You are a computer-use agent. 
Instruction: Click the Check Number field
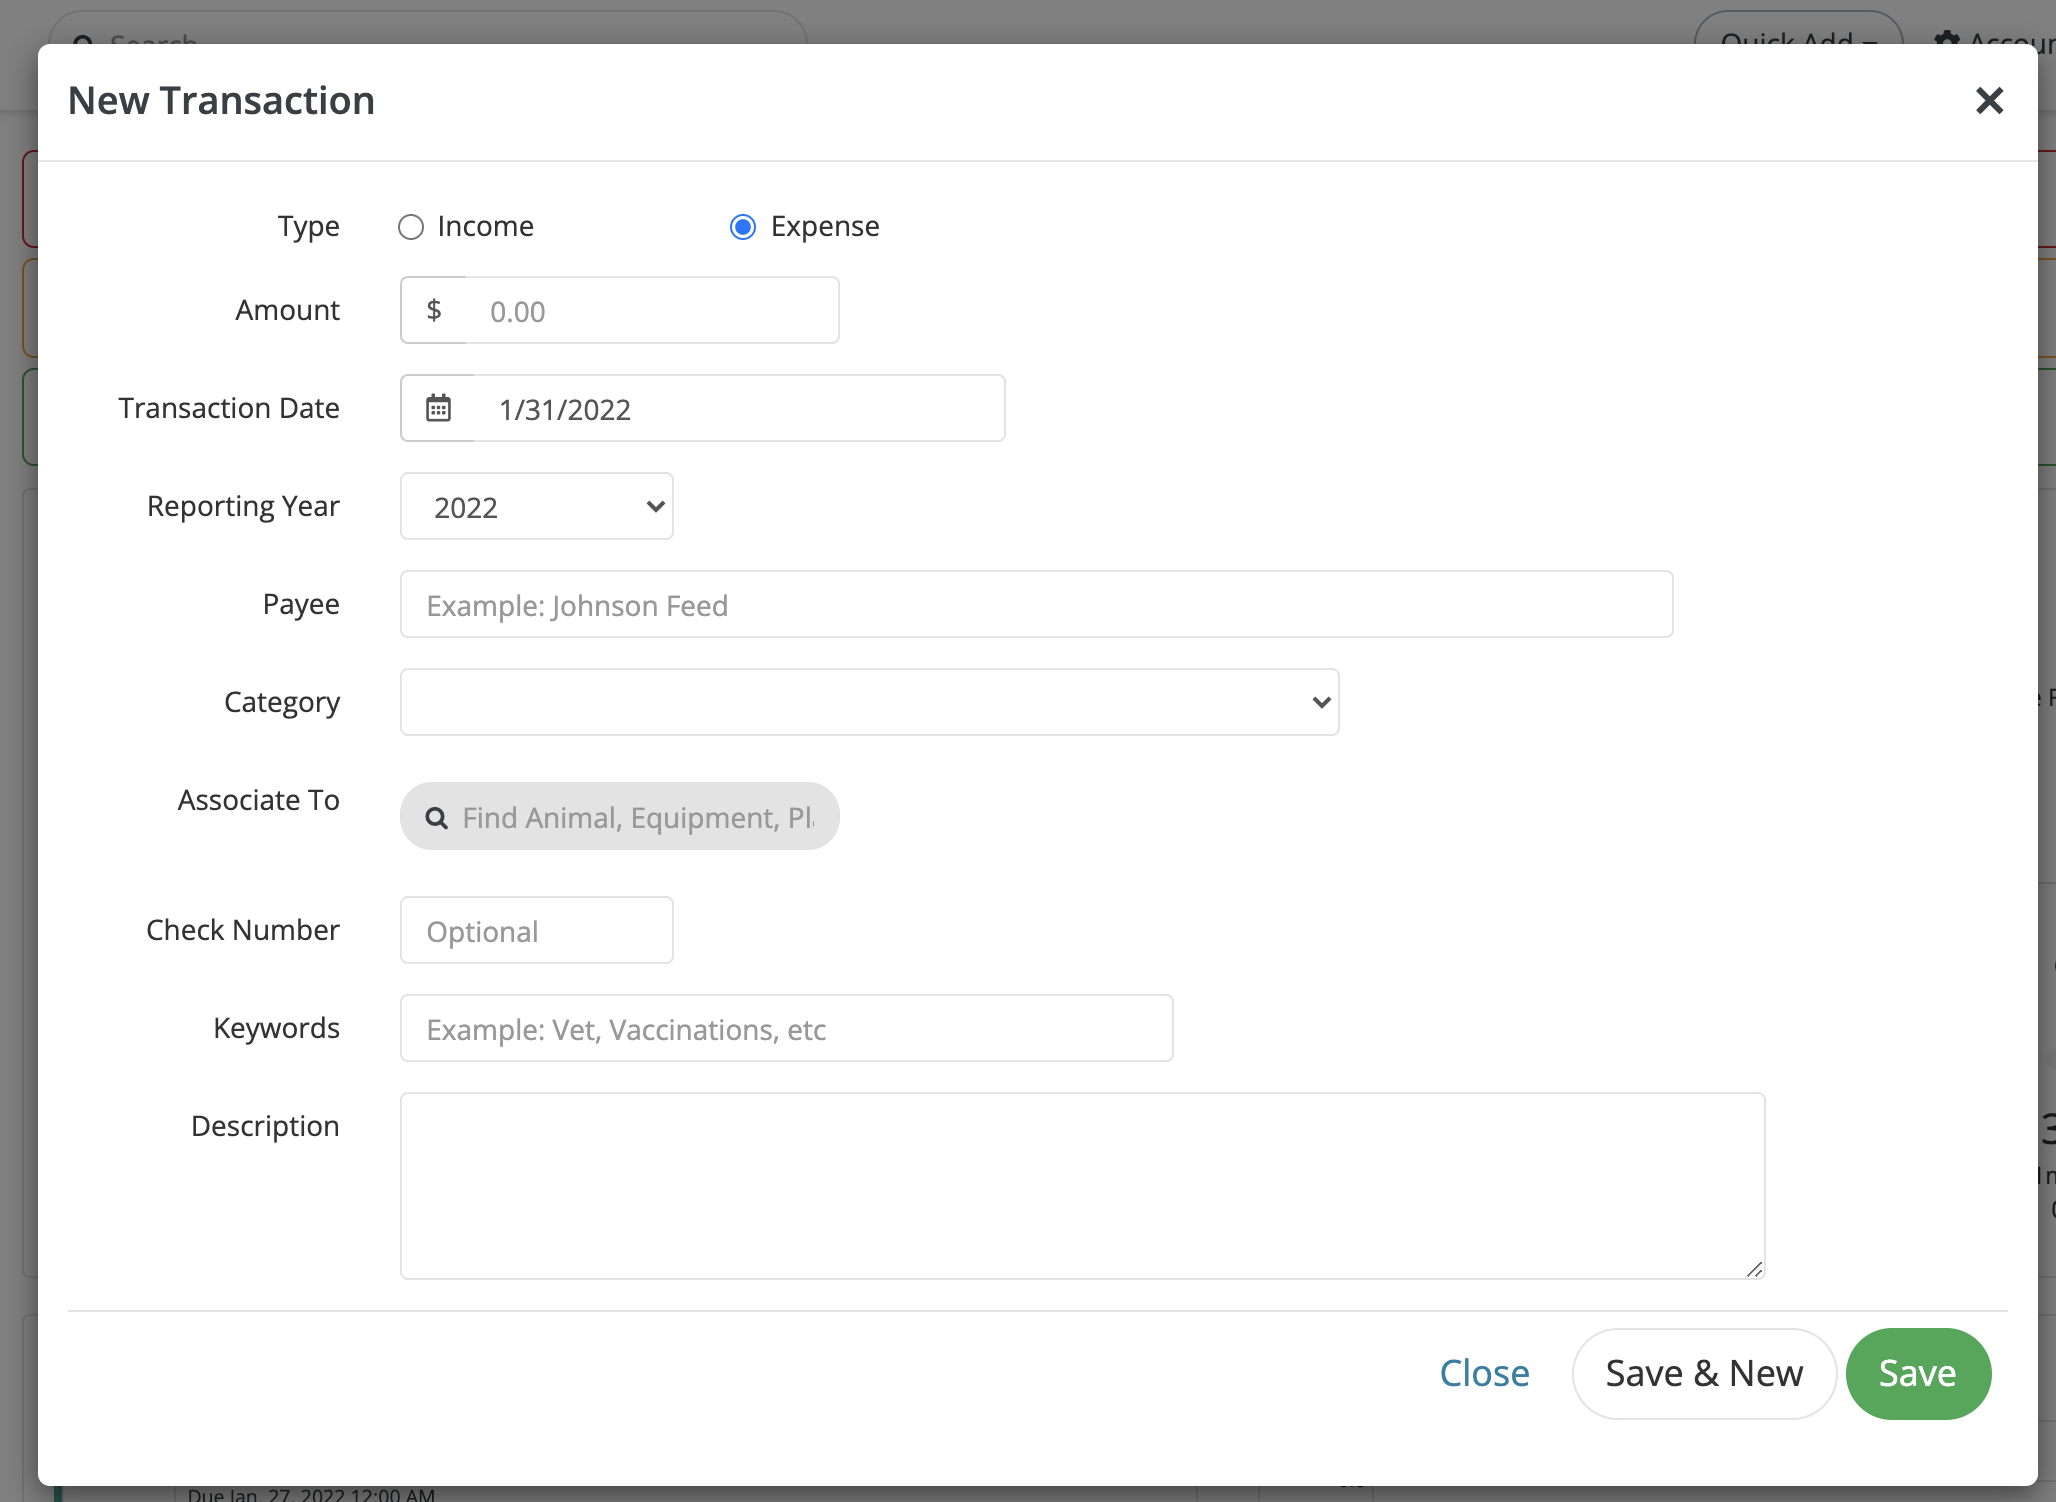pos(537,931)
